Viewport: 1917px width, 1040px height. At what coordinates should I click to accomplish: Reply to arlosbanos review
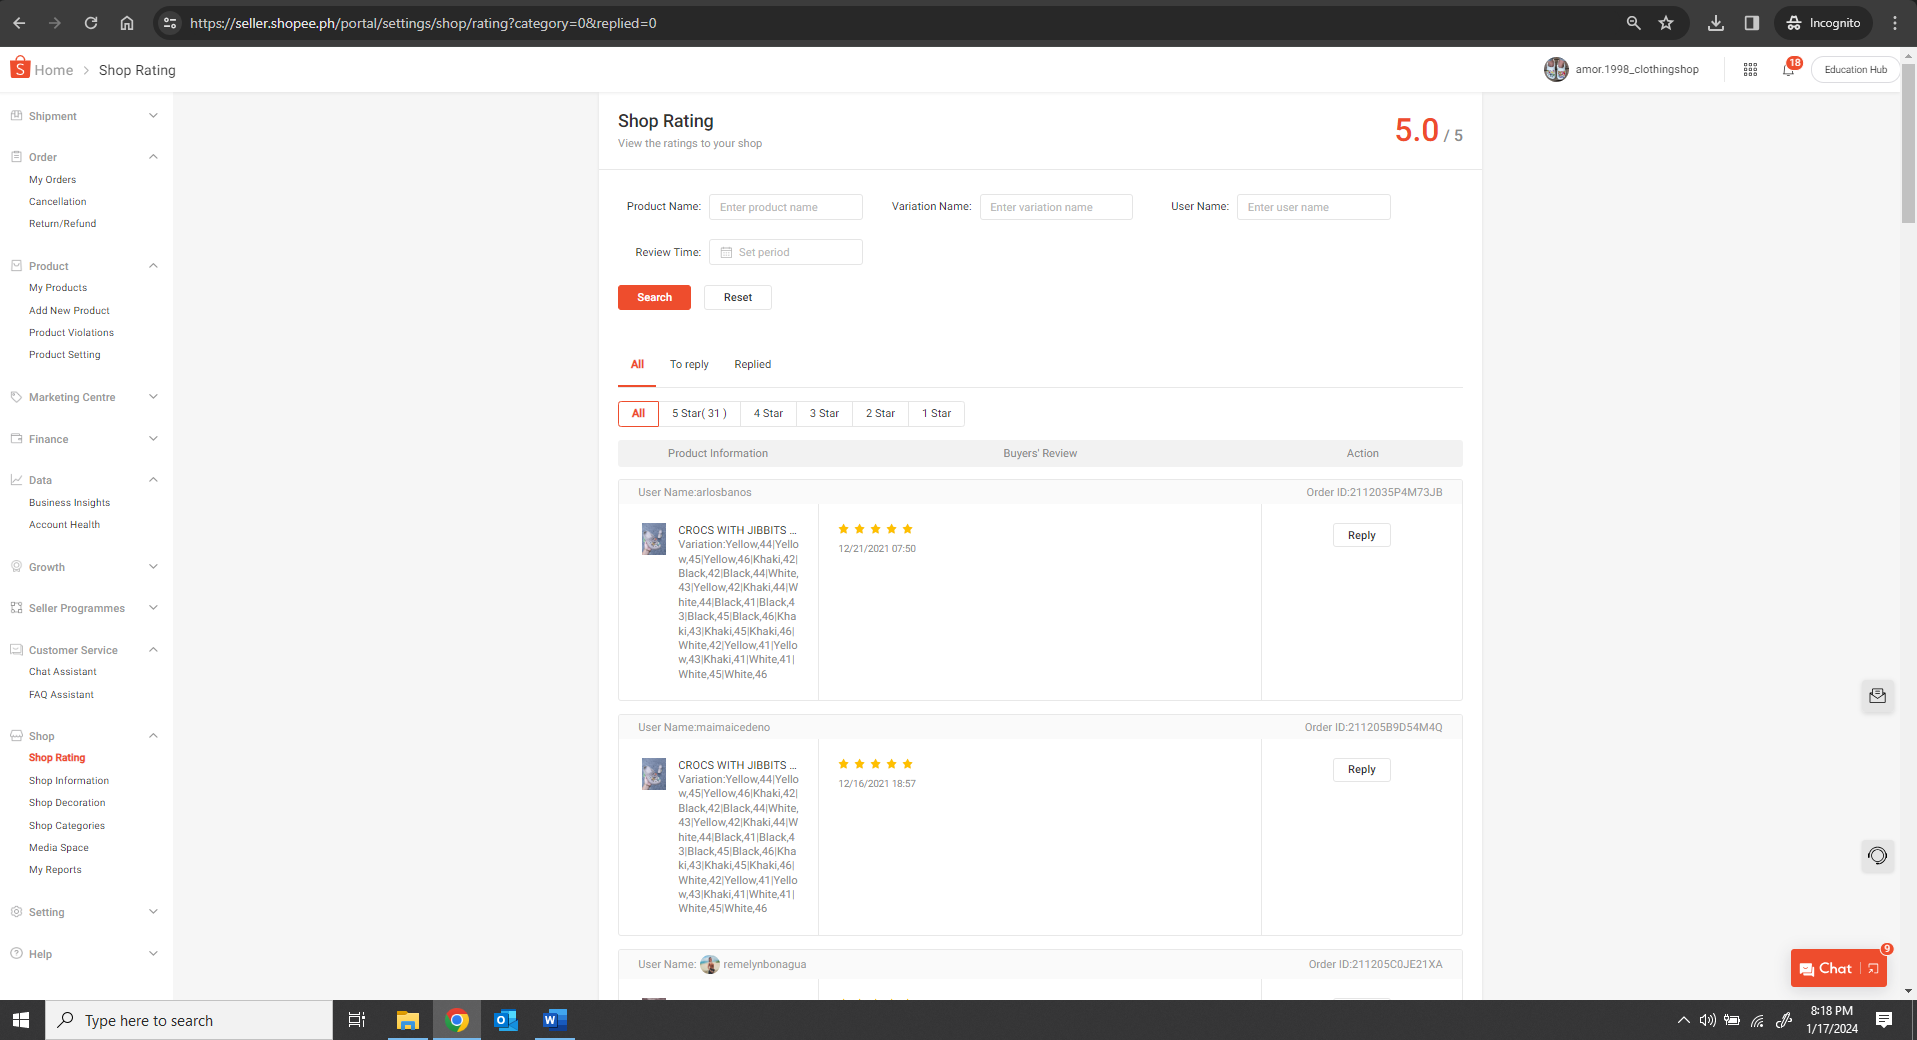coord(1361,535)
